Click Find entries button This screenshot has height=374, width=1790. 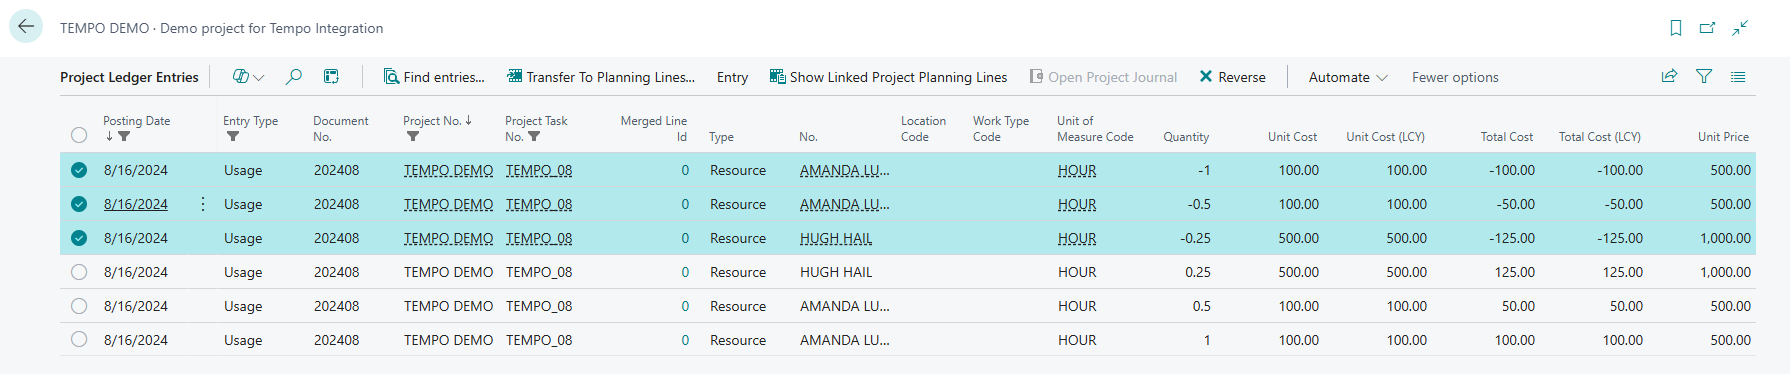click(x=434, y=77)
